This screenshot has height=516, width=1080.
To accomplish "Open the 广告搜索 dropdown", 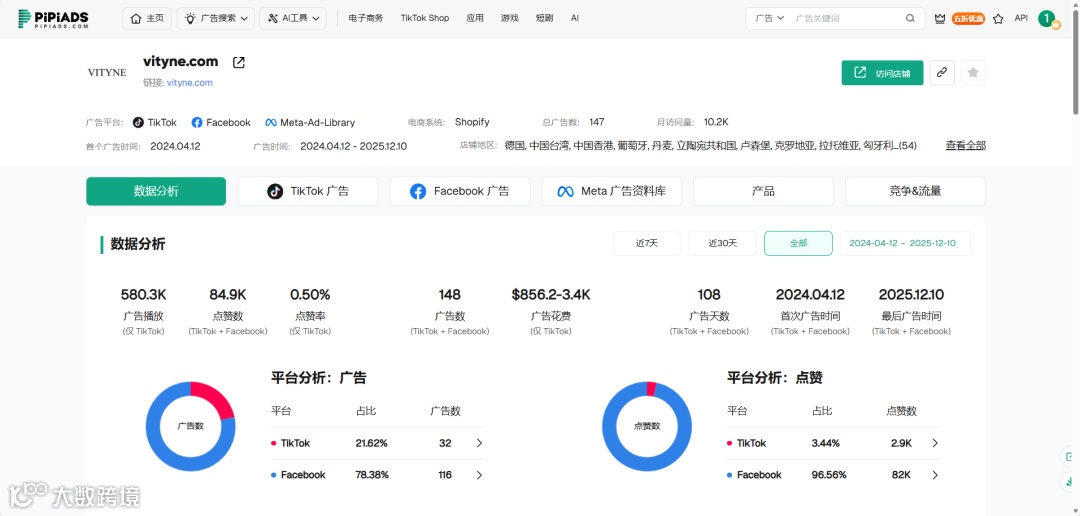I will (216, 19).
